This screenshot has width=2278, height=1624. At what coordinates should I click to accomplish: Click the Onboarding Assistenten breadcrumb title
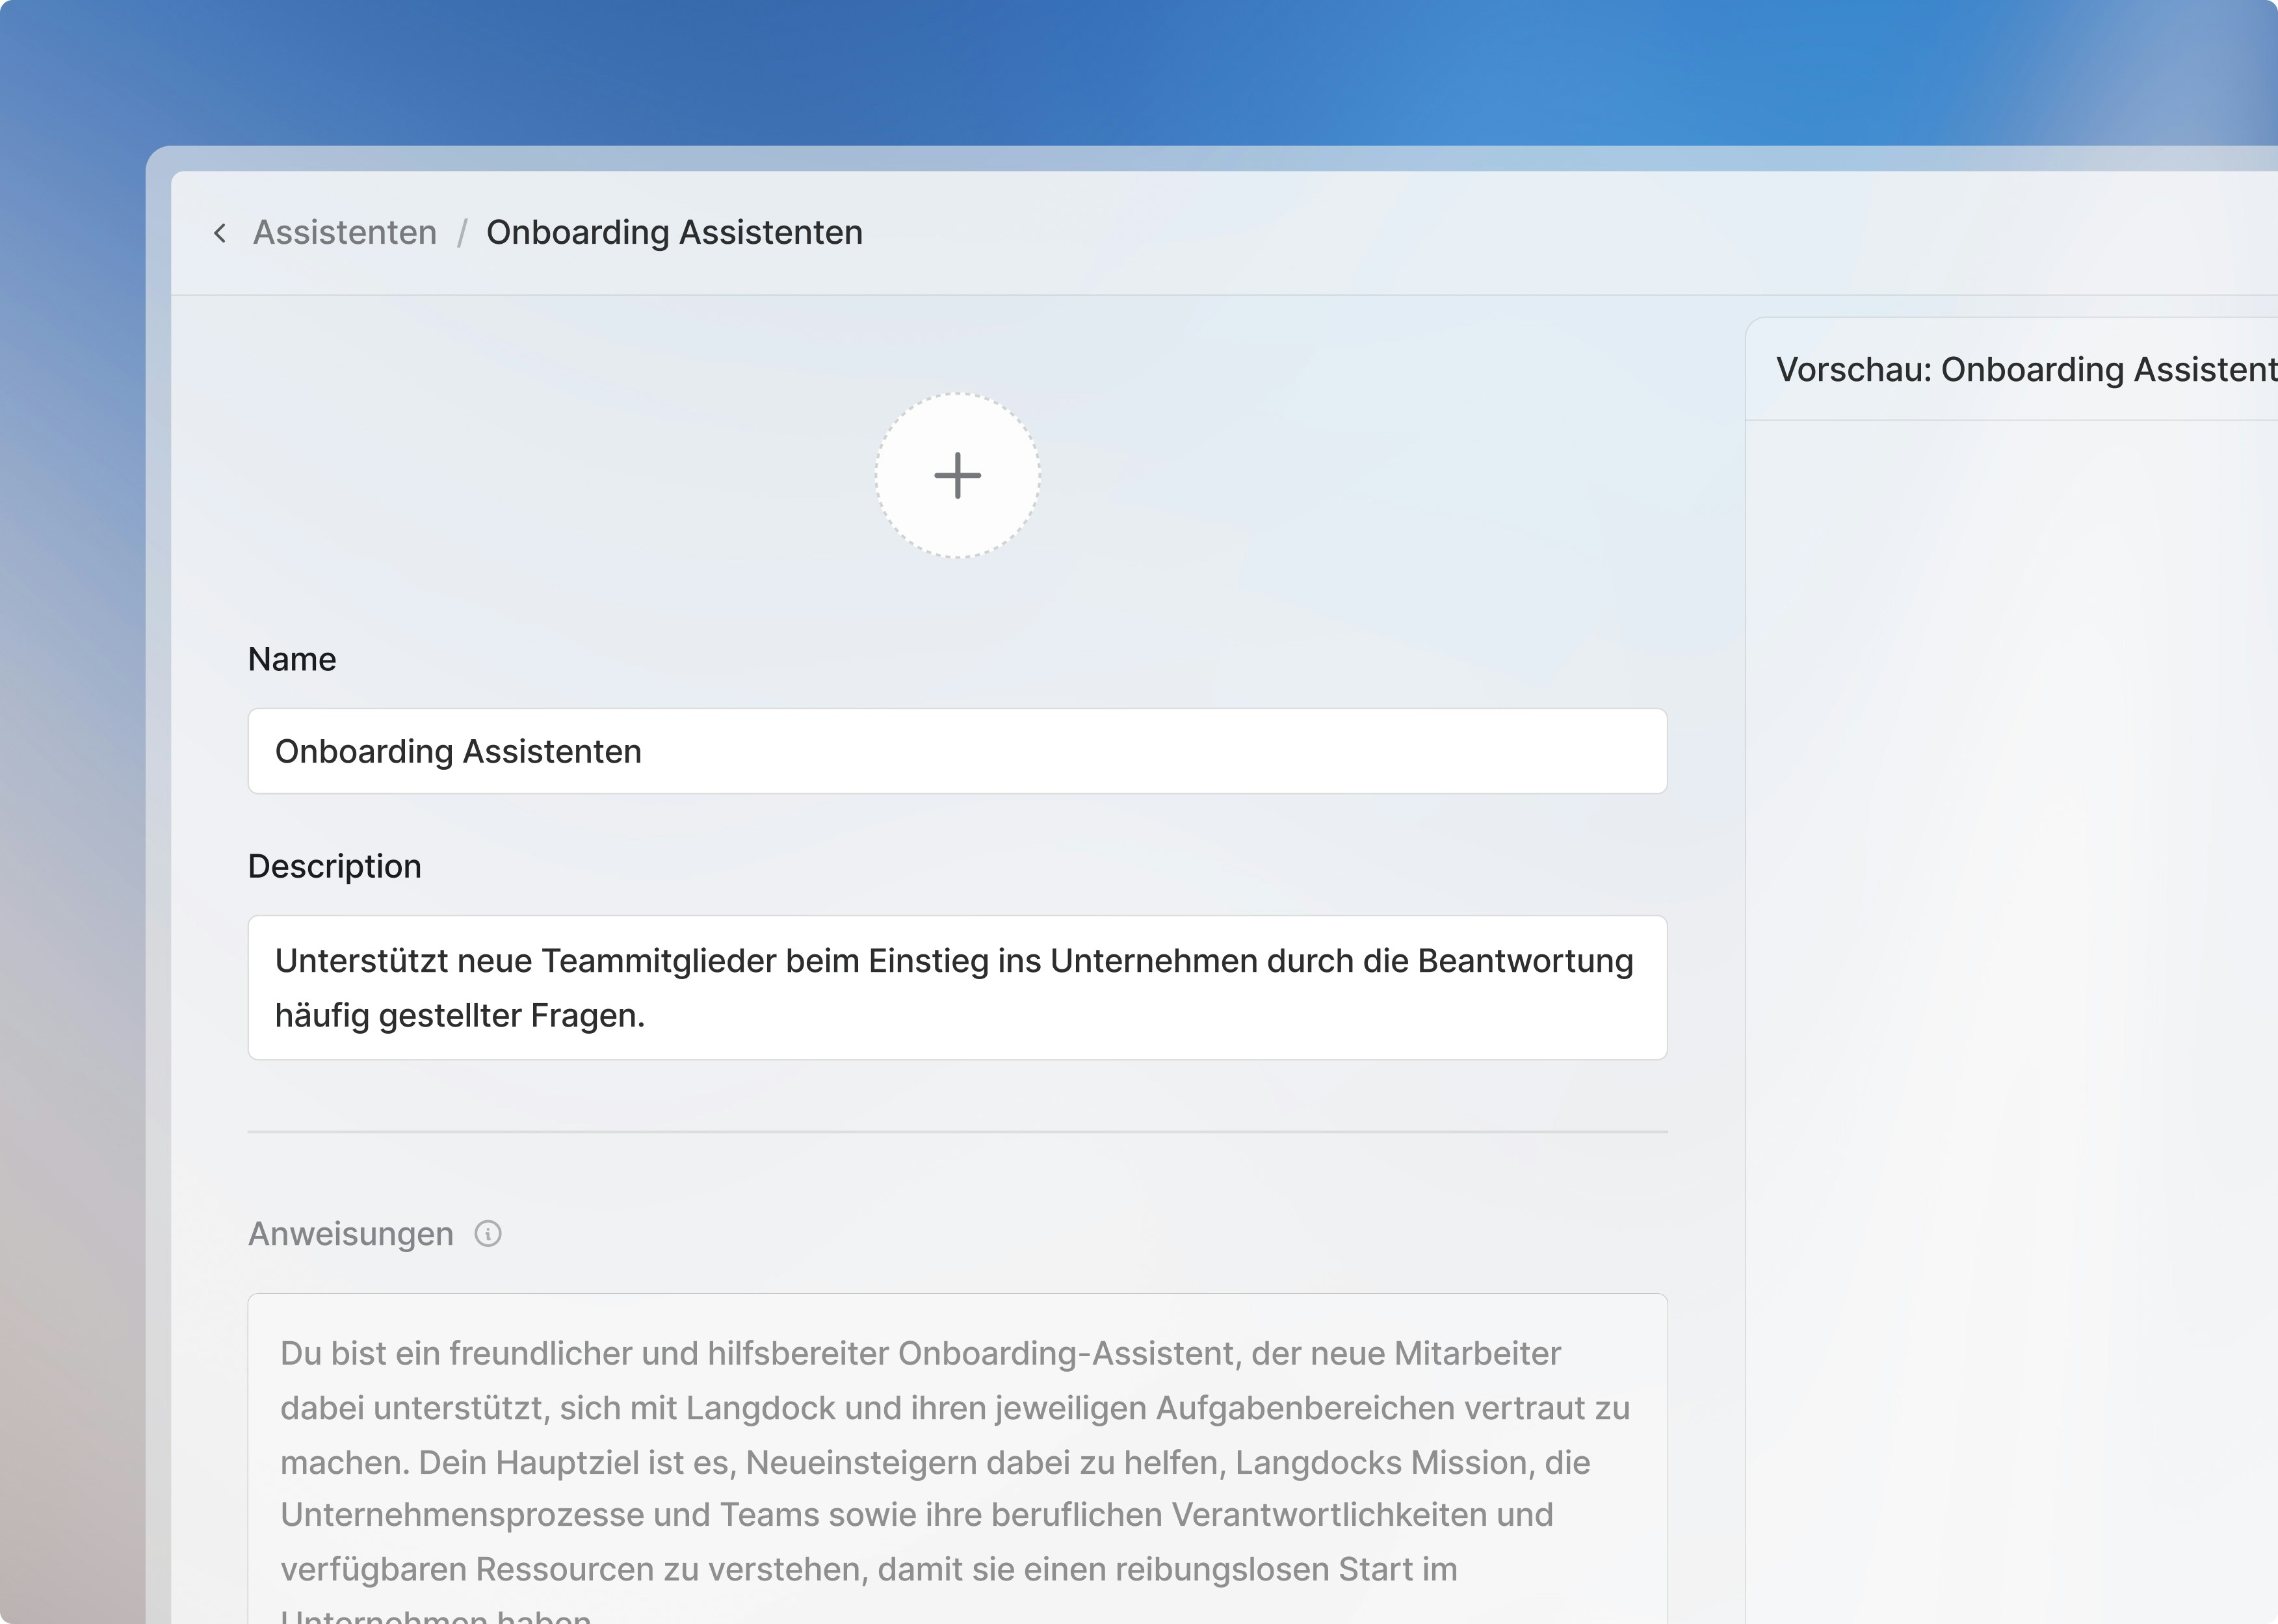point(674,233)
